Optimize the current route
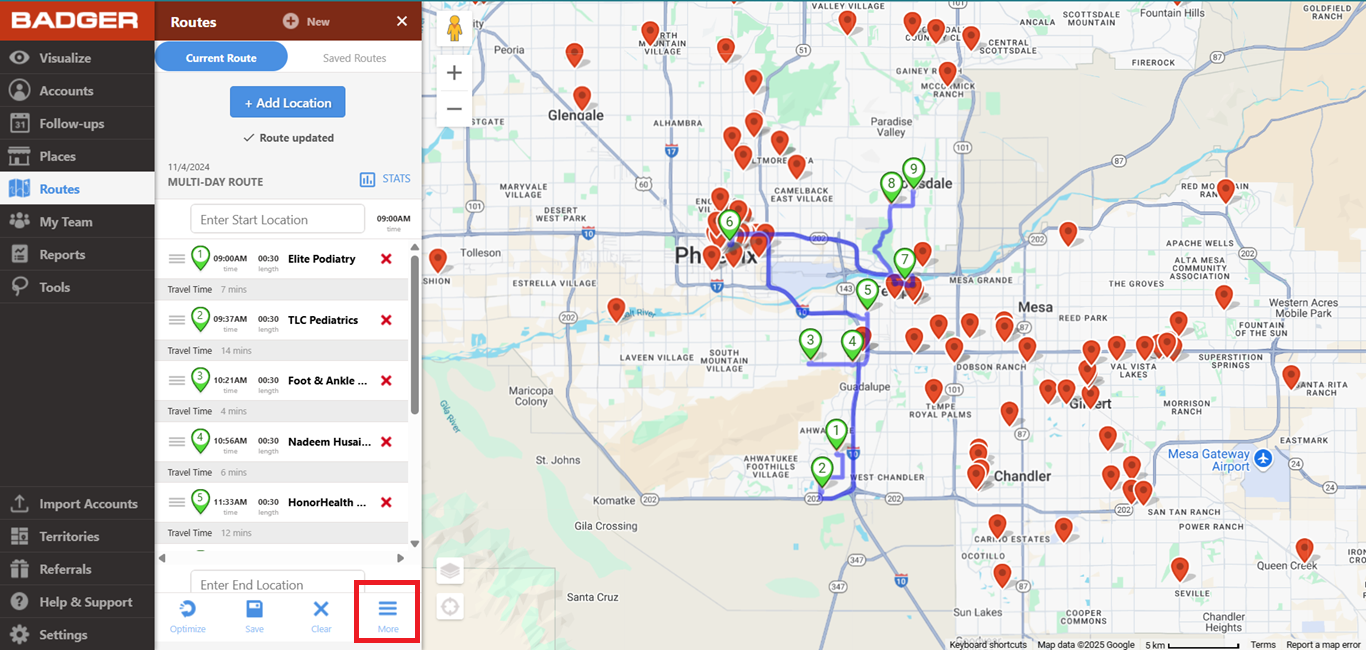The image size is (1366, 650). point(187,617)
